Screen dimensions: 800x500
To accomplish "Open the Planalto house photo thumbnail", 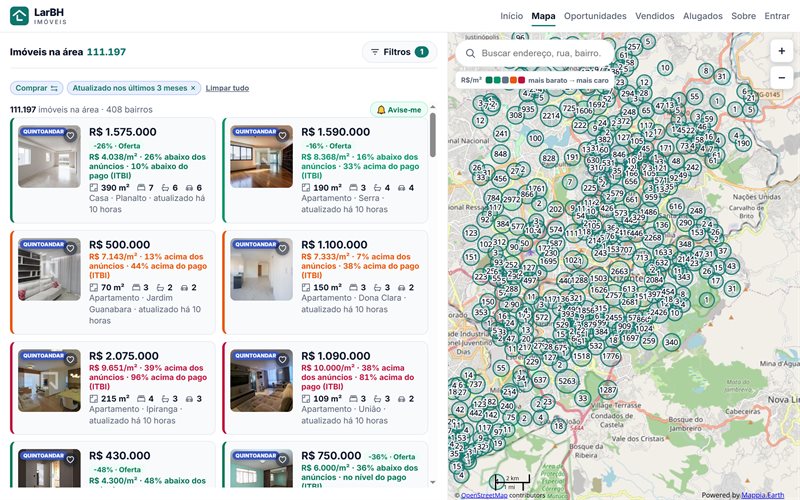I will point(49,157).
